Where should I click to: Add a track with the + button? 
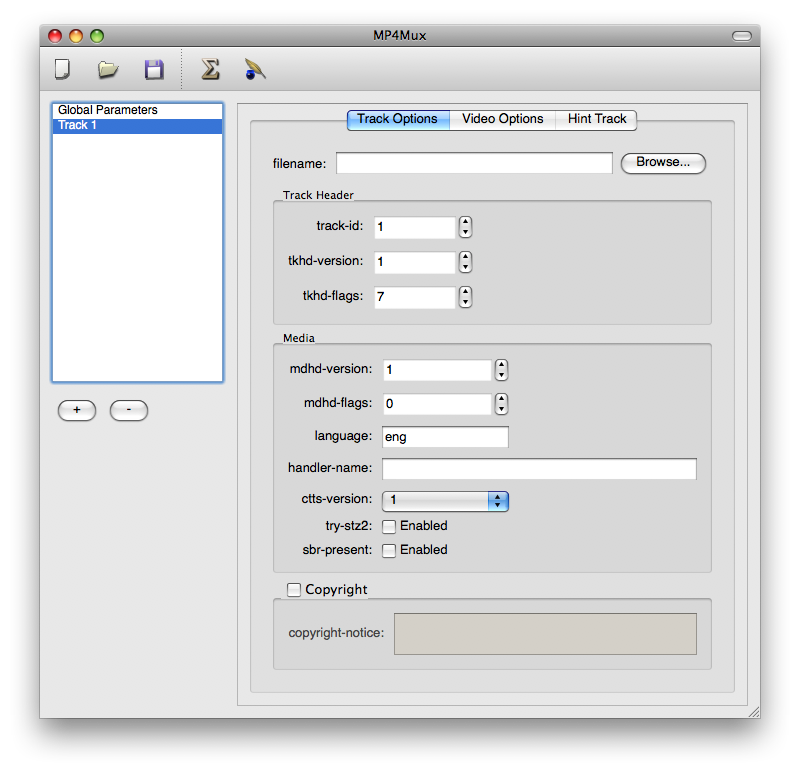pyautogui.click(x=77, y=410)
